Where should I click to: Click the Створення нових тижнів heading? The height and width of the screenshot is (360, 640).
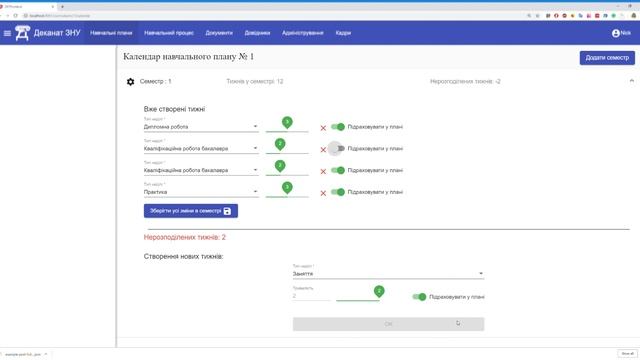pos(183,256)
